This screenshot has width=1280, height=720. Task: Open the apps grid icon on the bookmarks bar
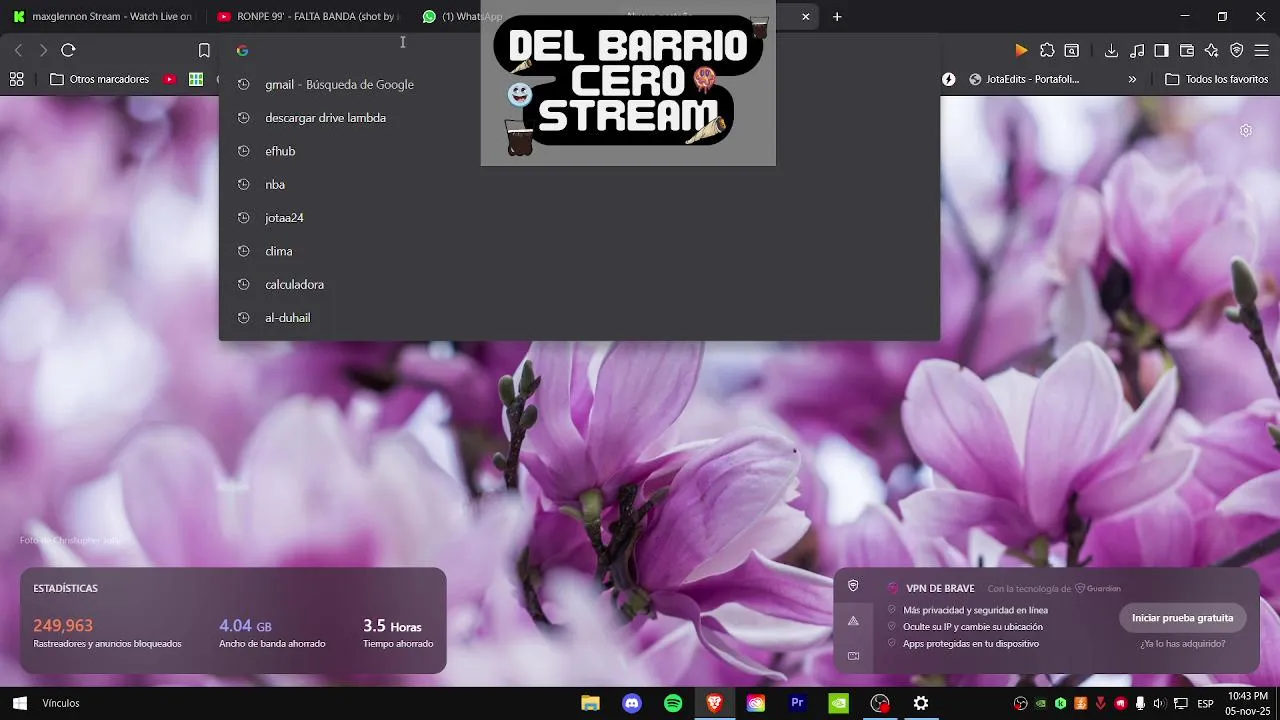[x=17, y=79]
